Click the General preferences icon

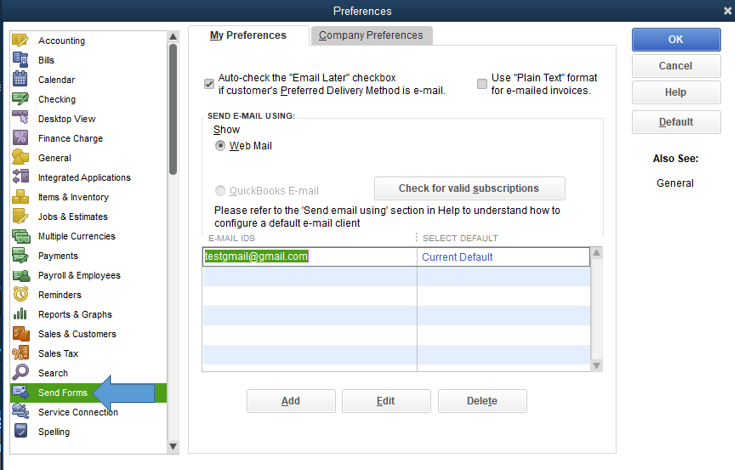(20, 157)
